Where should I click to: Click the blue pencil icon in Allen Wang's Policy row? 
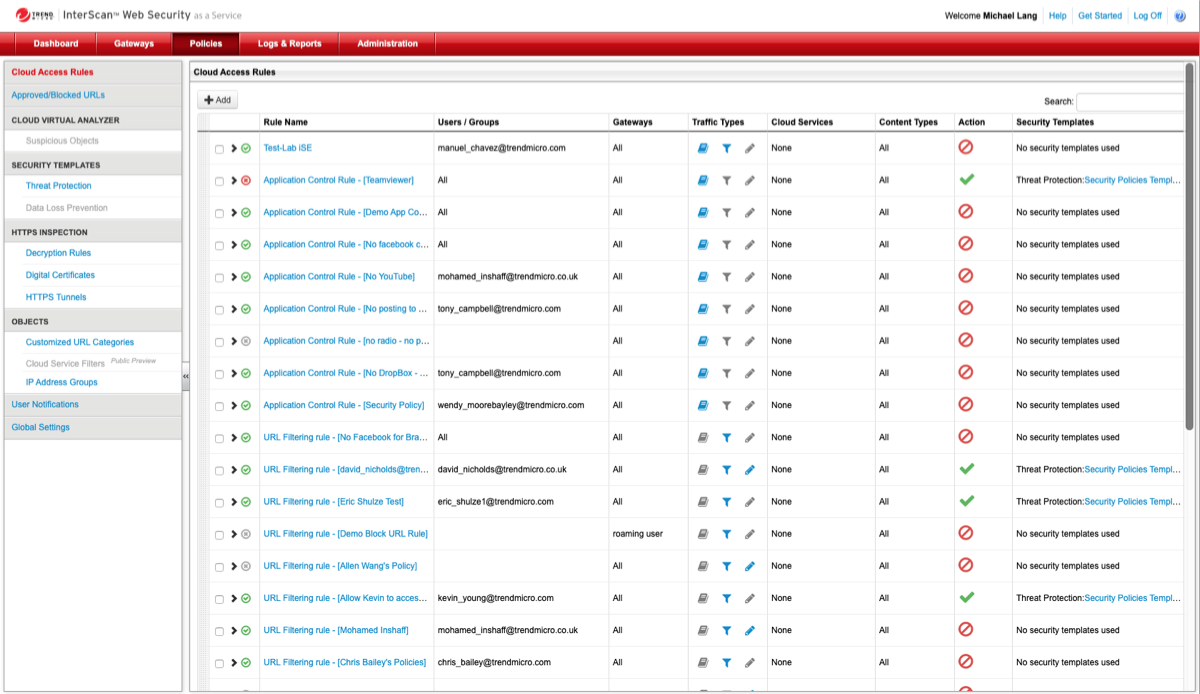pyautogui.click(x=750, y=566)
